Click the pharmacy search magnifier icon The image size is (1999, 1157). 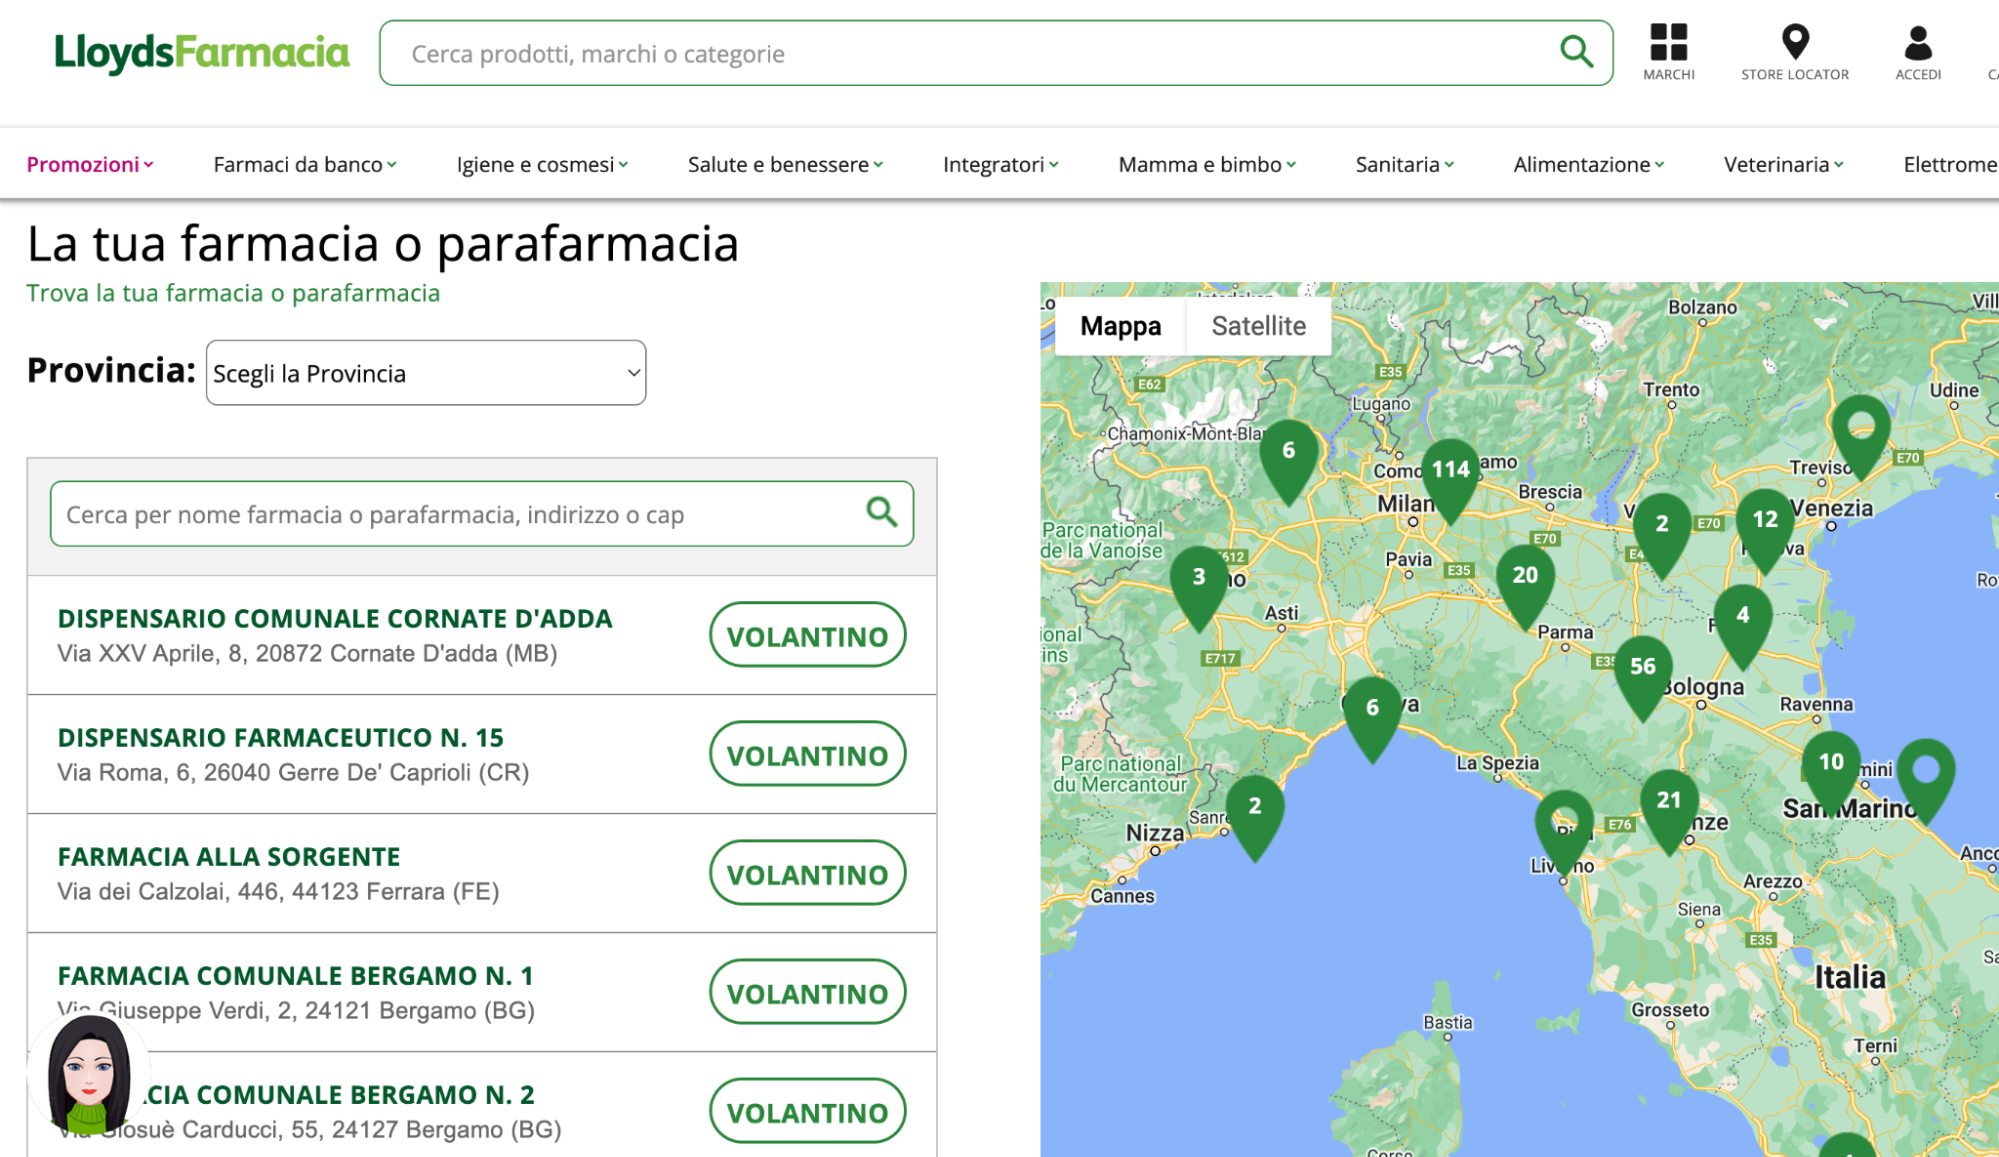click(881, 512)
